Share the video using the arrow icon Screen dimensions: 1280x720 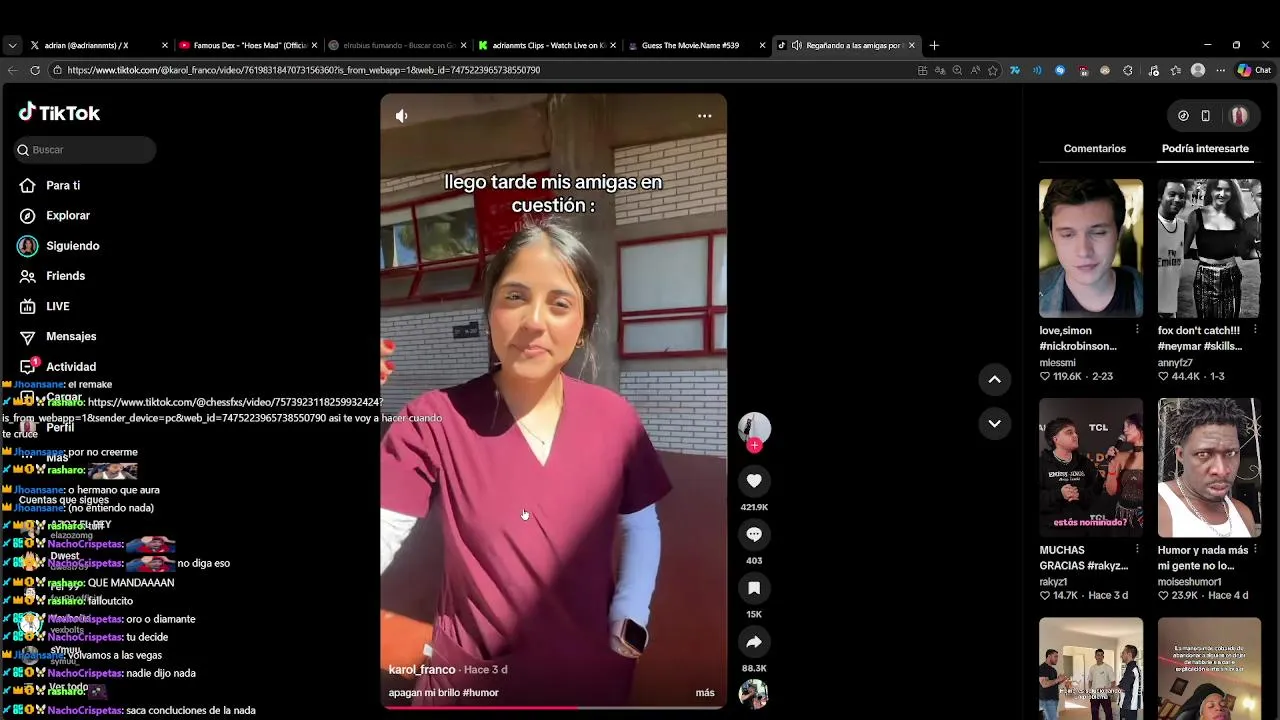tap(754, 642)
